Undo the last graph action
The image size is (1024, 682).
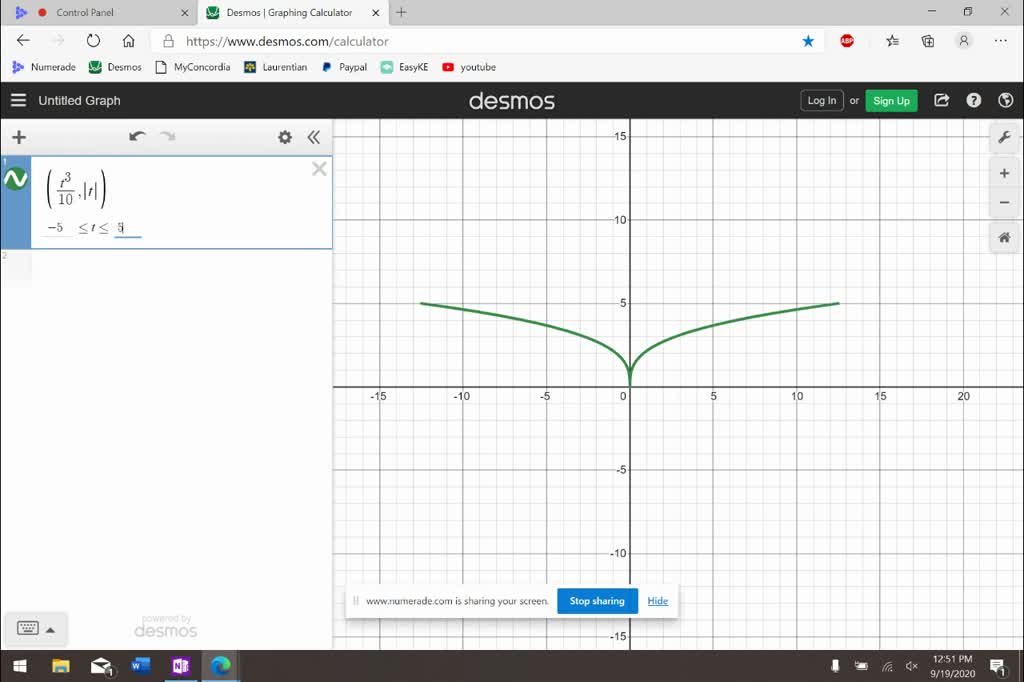tap(137, 136)
